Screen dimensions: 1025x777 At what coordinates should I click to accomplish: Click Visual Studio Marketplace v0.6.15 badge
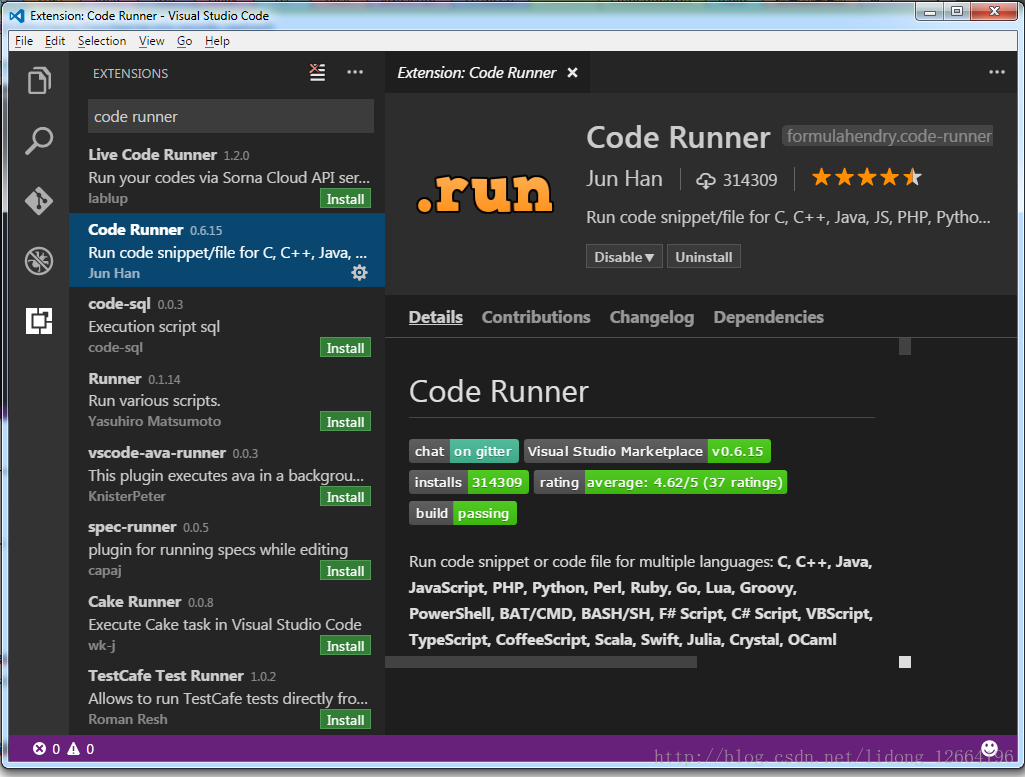tap(647, 452)
